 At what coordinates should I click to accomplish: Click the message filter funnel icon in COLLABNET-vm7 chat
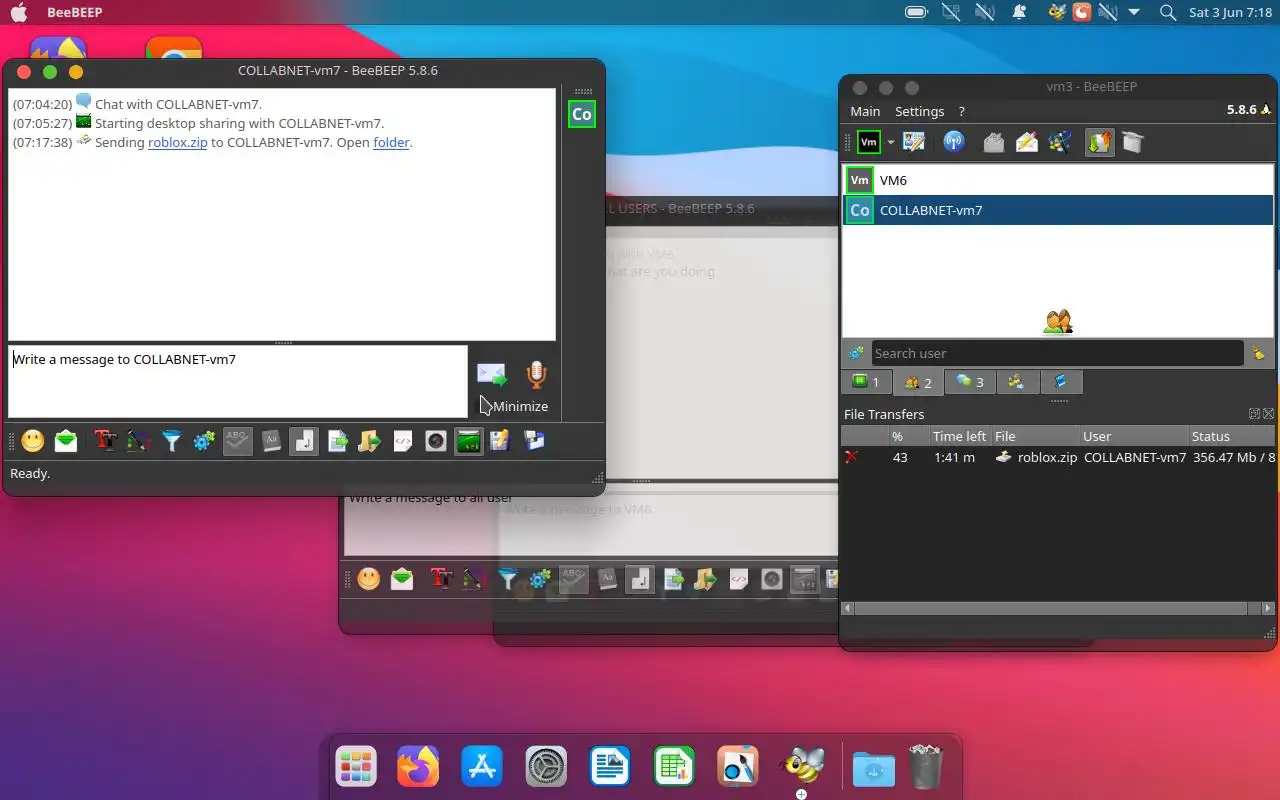pyautogui.click(x=172, y=441)
